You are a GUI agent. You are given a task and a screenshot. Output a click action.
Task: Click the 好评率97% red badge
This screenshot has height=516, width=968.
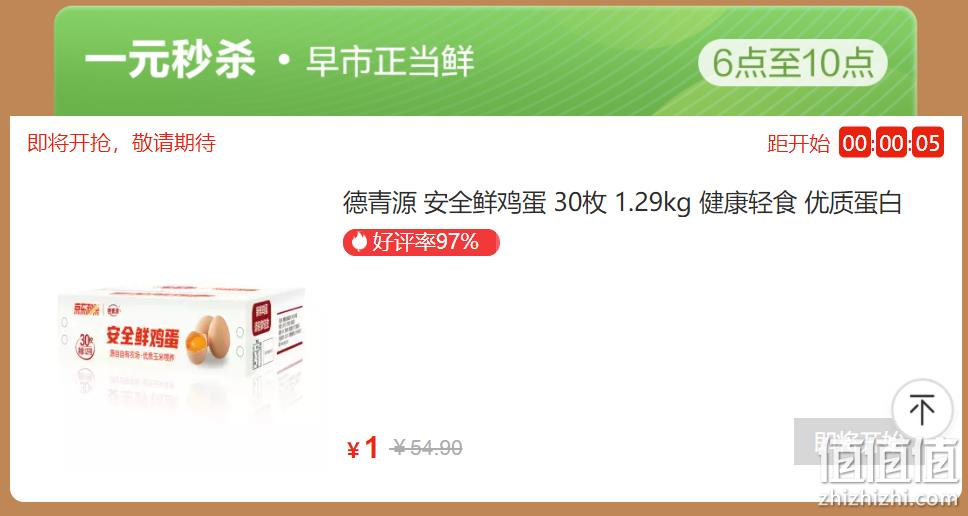point(421,242)
